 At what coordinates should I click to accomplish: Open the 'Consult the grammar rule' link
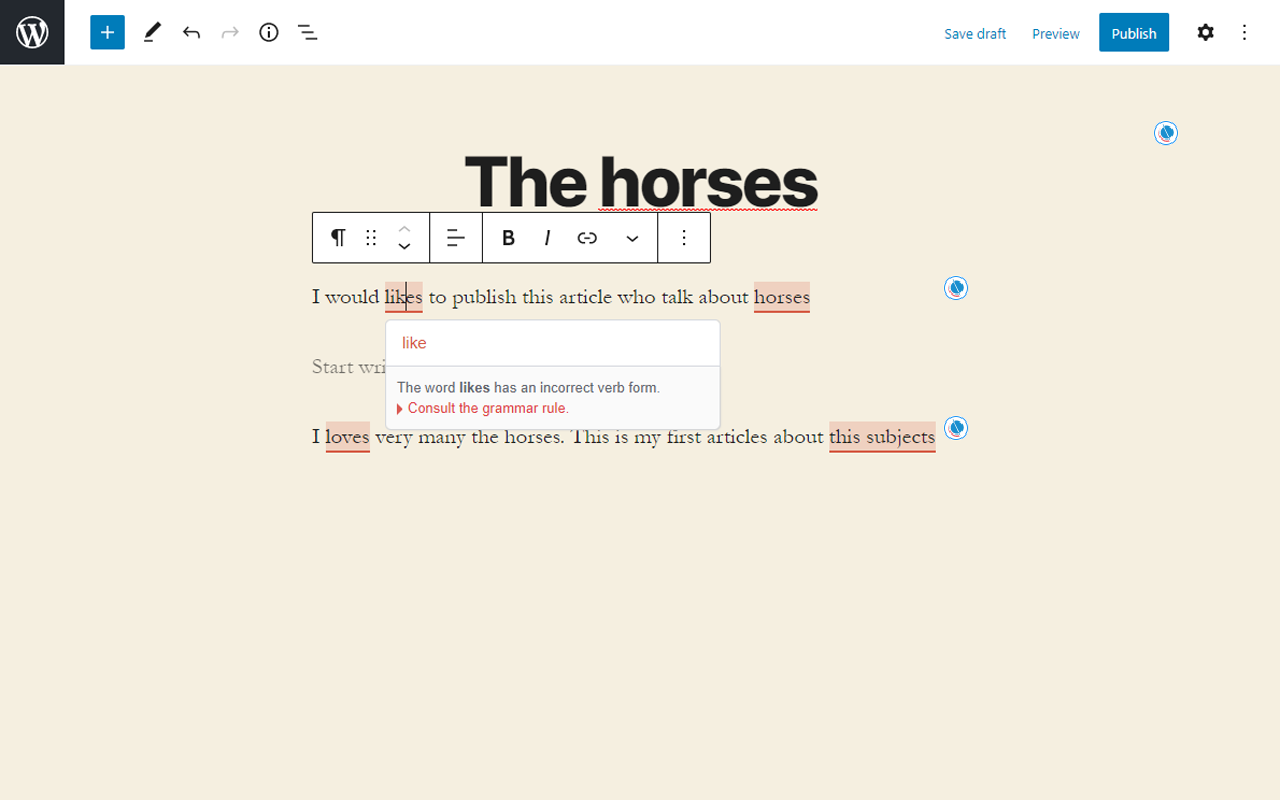(488, 408)
